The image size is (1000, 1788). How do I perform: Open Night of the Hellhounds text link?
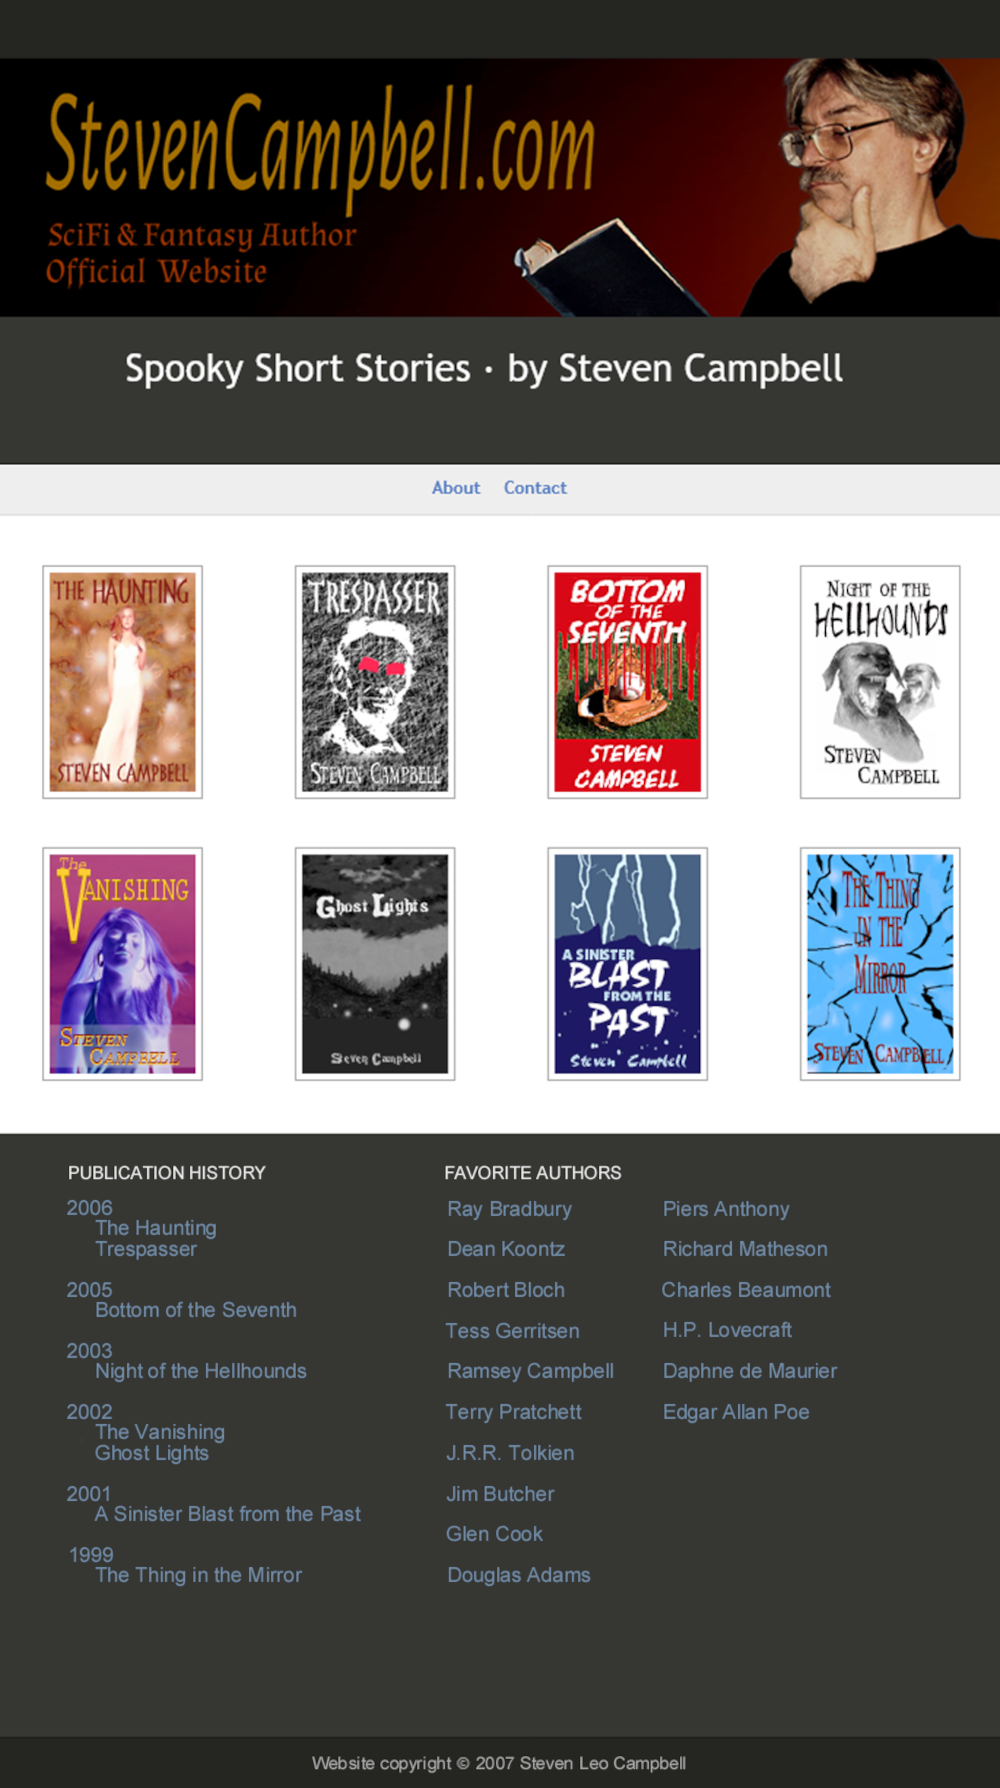(201, 1371)
